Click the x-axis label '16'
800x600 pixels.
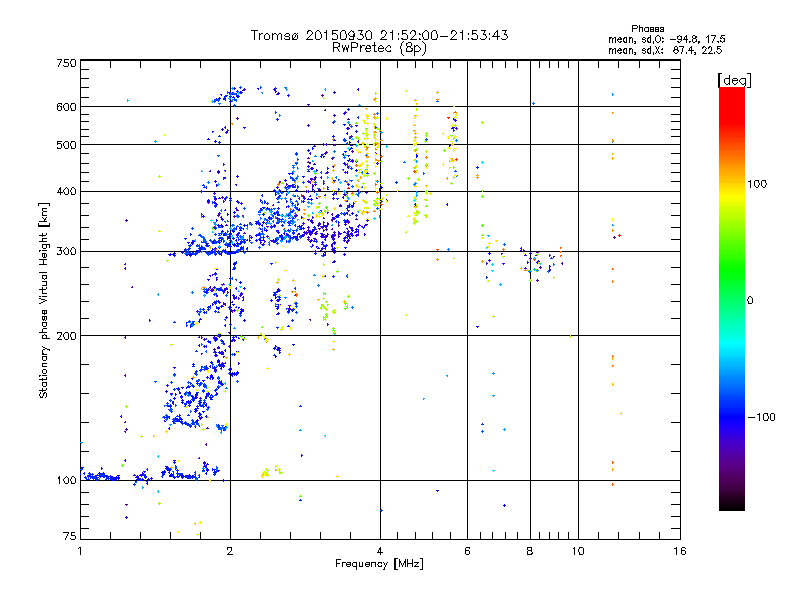coord(680,551)
